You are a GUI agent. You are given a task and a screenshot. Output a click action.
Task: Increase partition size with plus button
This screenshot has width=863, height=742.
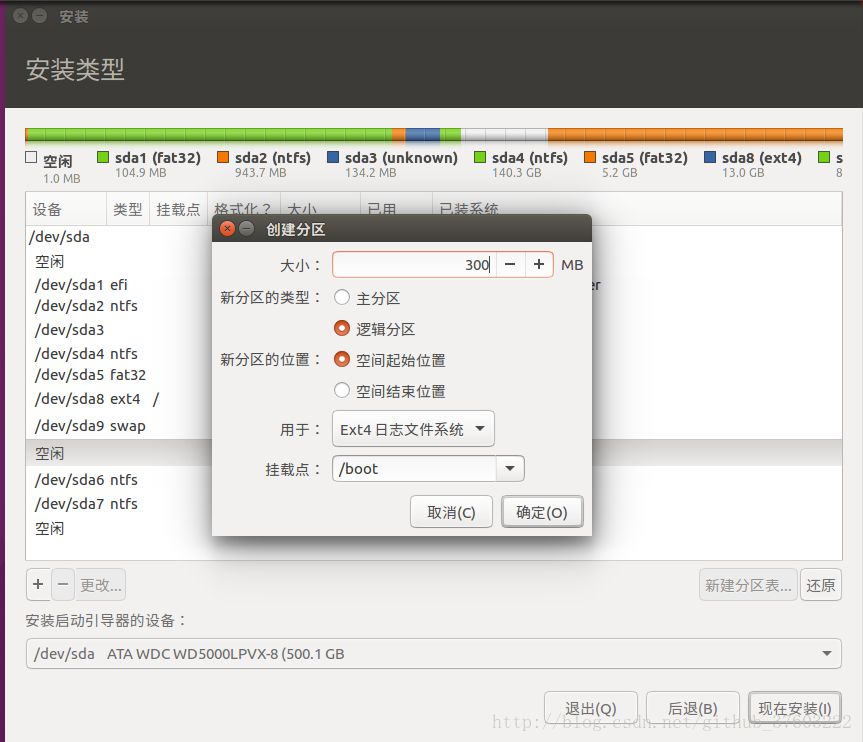click(539, 265)
